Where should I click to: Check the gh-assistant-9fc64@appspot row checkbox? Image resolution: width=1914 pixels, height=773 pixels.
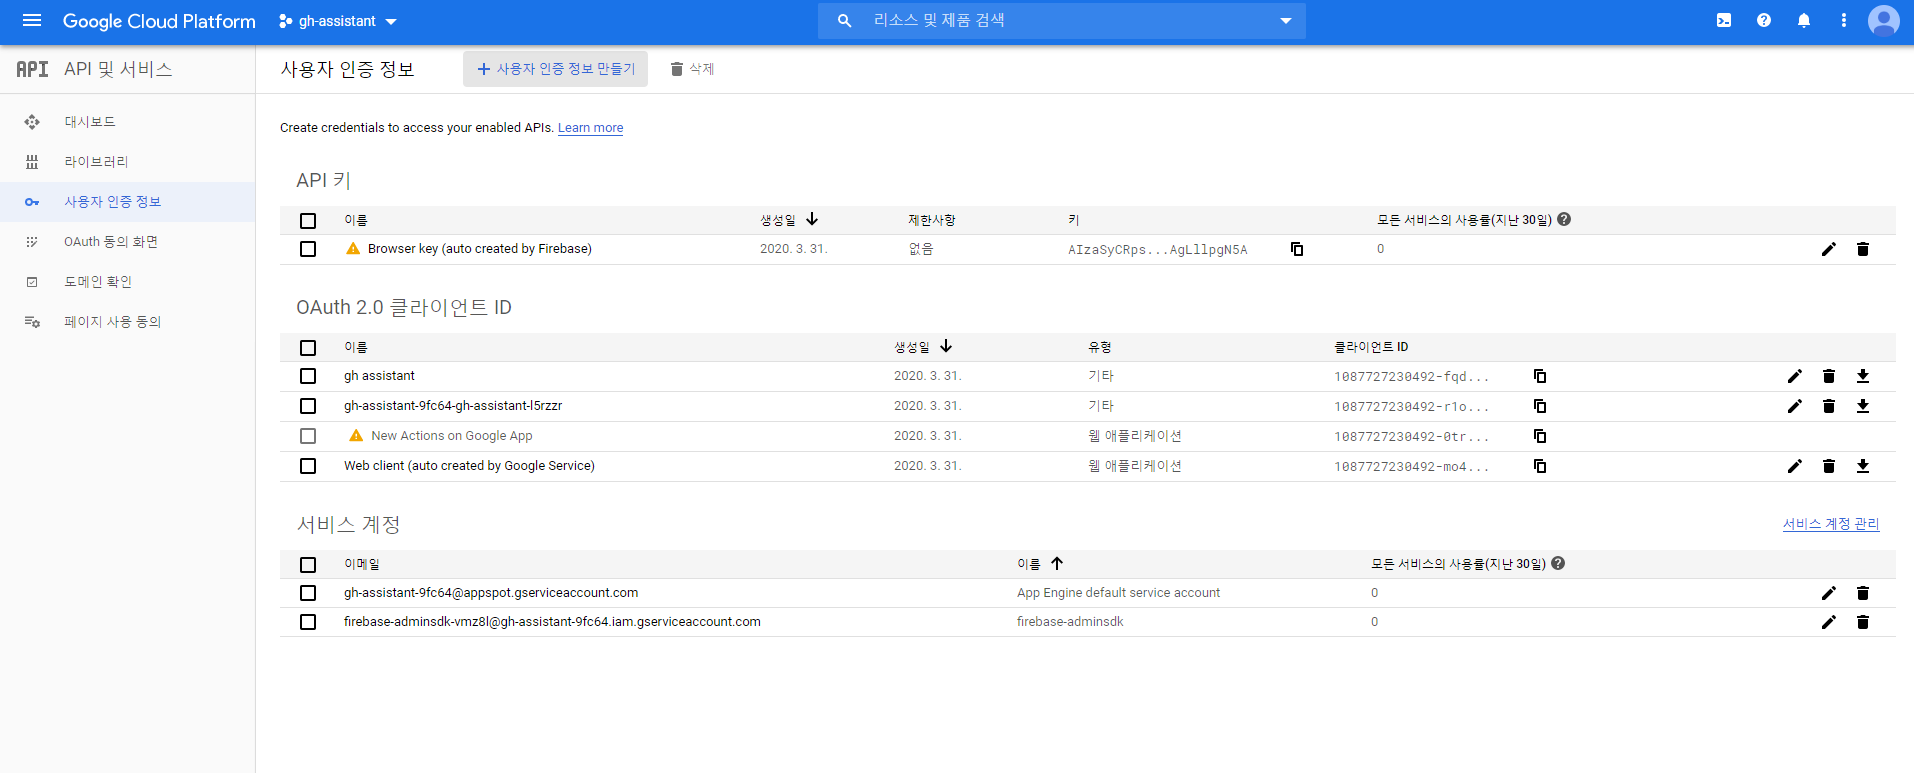point(308,593)
